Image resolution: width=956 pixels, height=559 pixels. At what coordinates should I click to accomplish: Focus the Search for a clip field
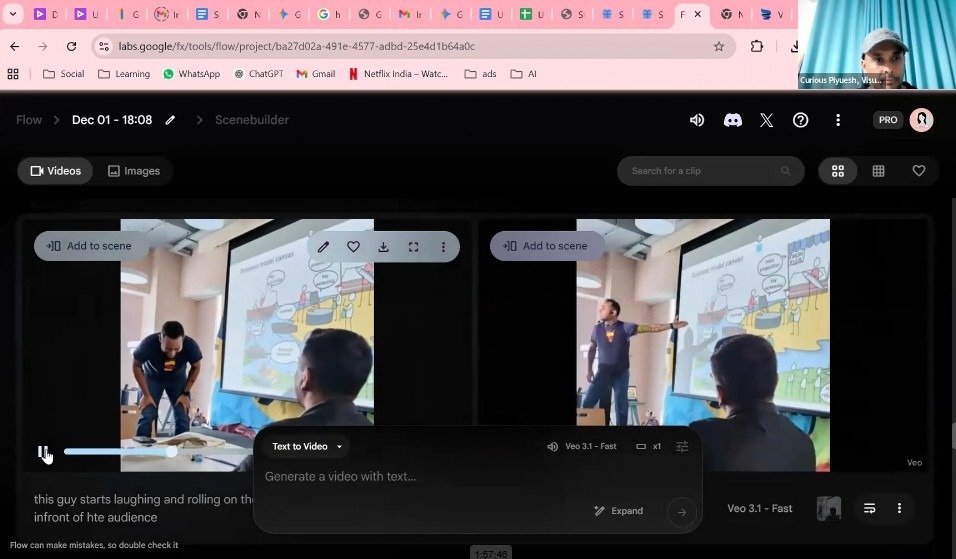[710, 171]
